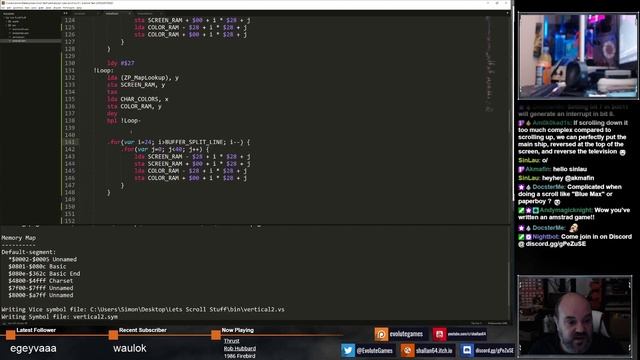Open SinLau's profile from the 'o/' message
Screen dimensions: 640x360
(529, 160)
